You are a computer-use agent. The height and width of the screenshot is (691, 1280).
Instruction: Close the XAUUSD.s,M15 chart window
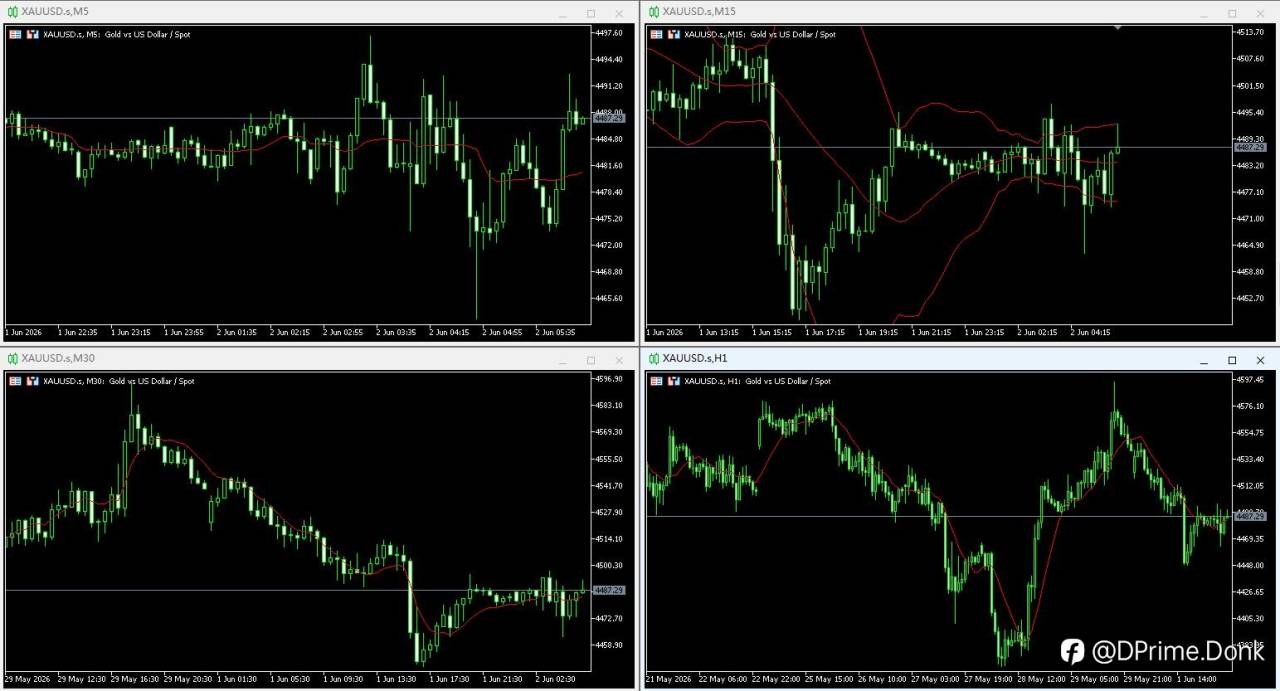[1260, 12]
